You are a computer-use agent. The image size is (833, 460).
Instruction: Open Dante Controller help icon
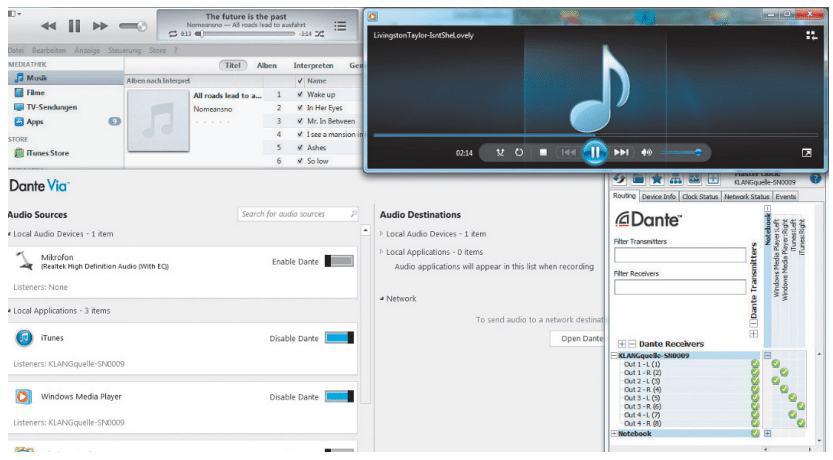(815, 178)
